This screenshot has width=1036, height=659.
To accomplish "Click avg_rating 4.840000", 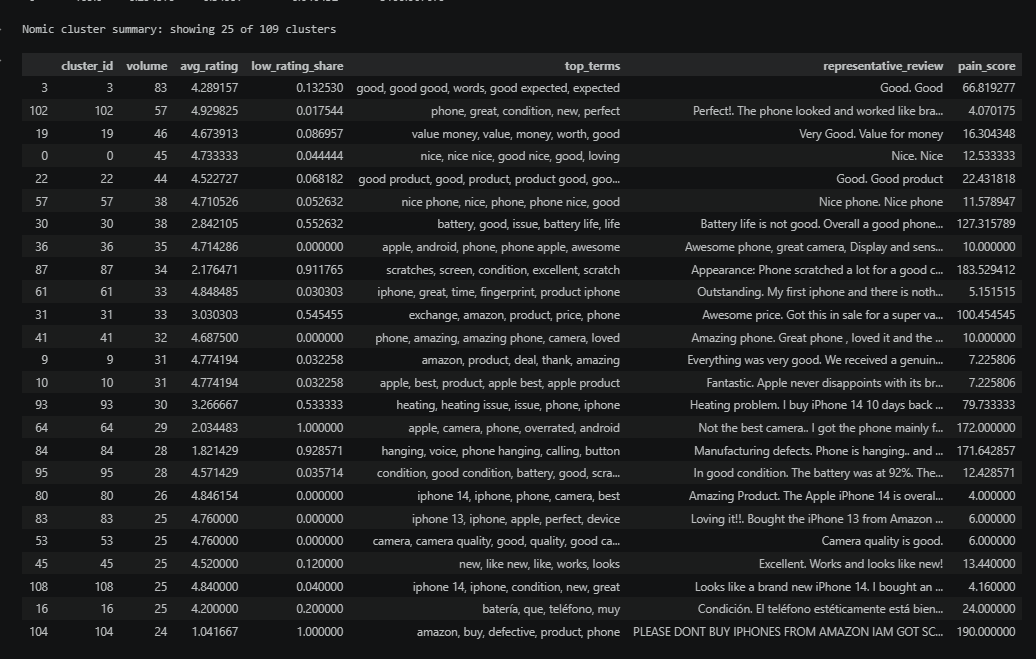I will tap(214, 587).
